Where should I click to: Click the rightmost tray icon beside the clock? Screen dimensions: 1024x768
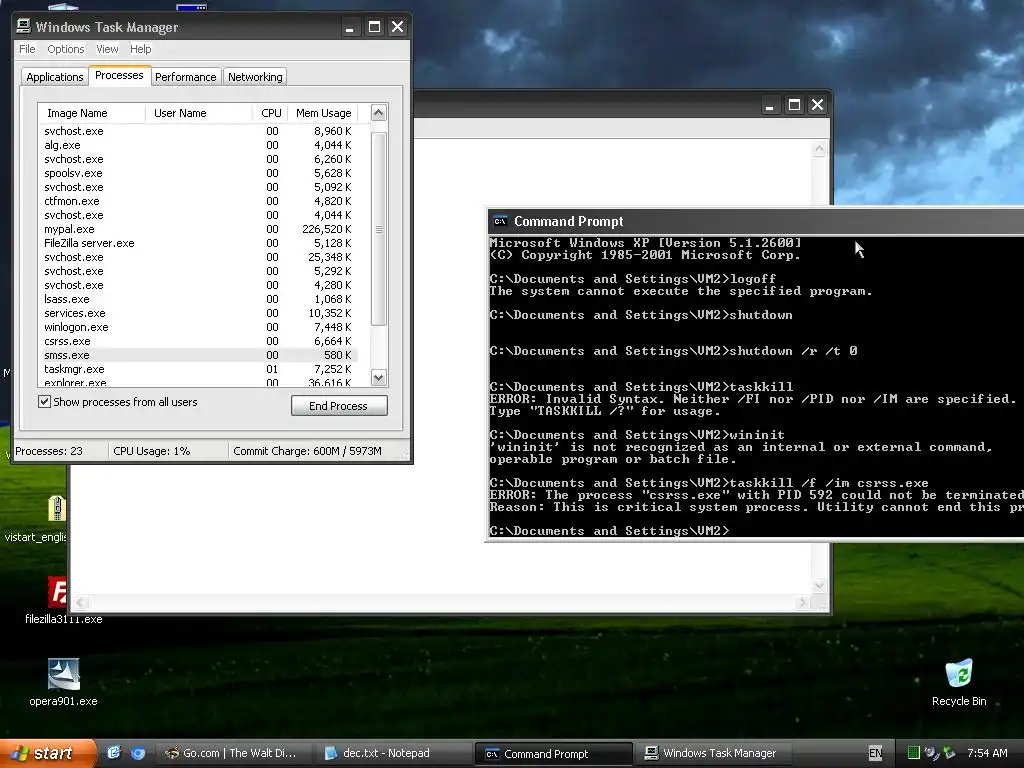[950, 753]
